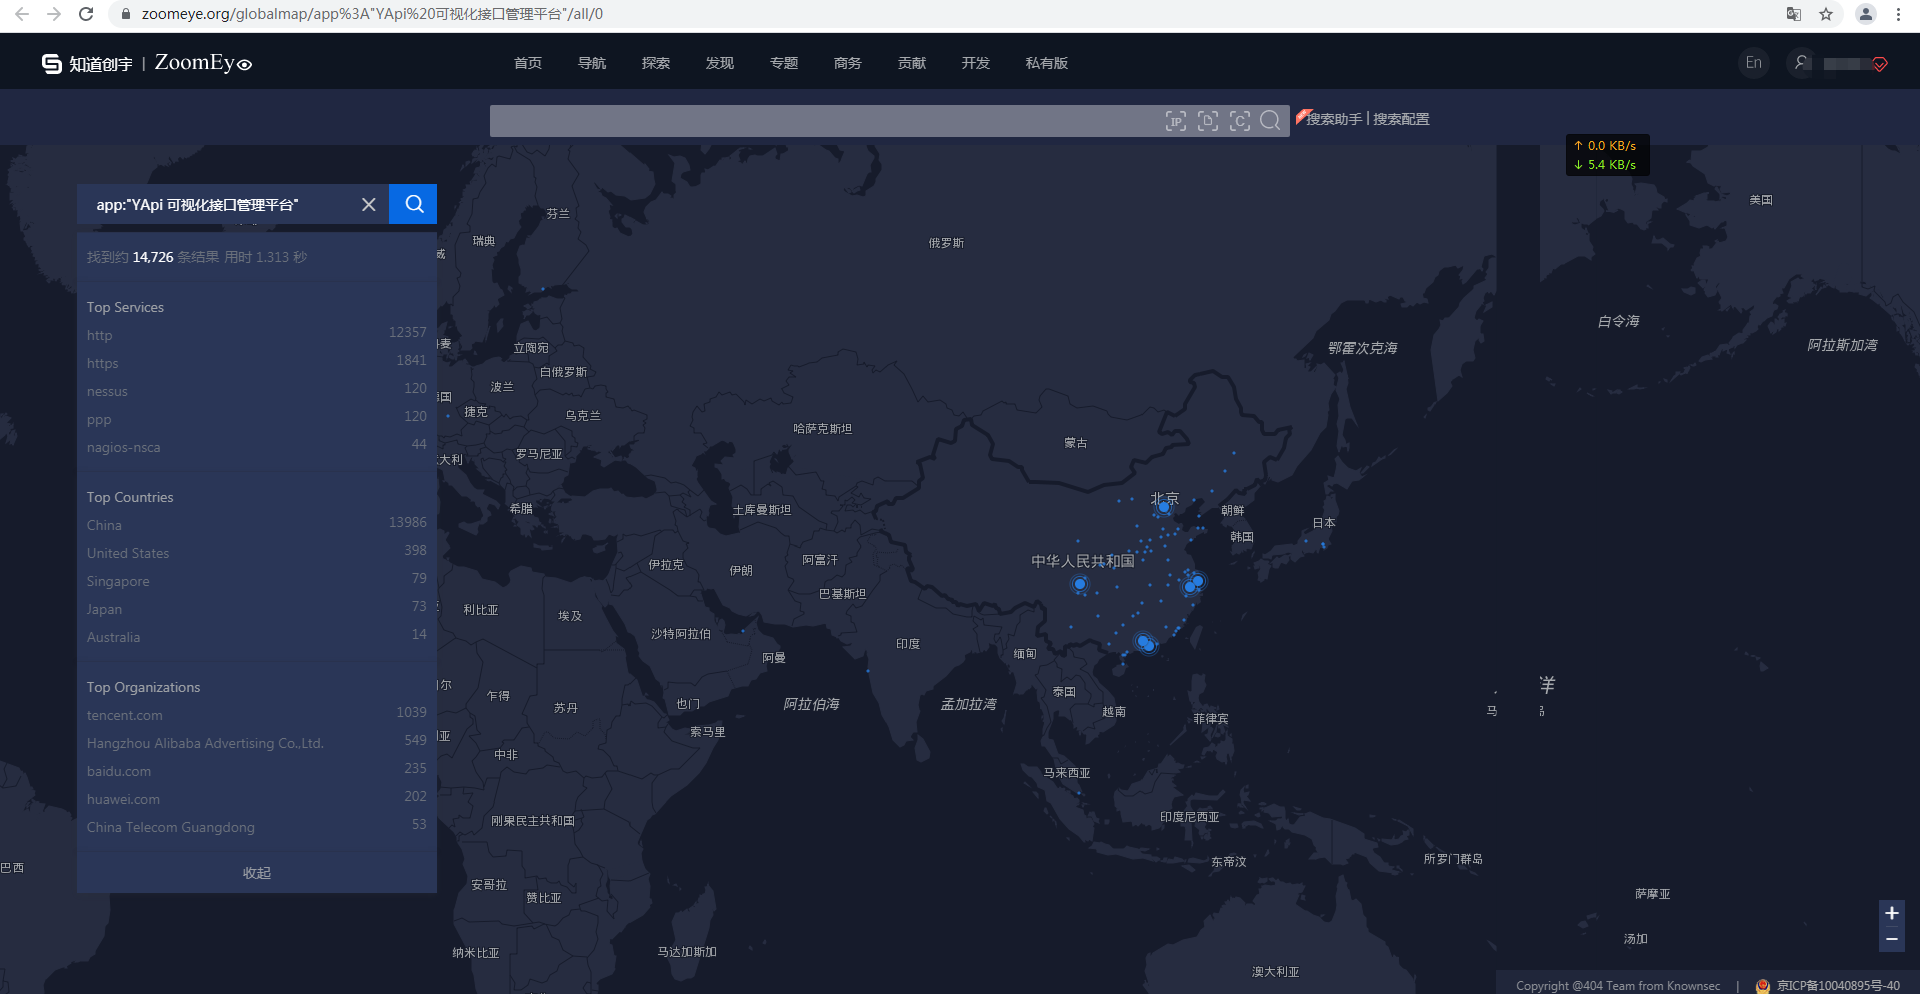Open the 搜索助手 search assistant link
This screenshot has height=994, width=1920.
(1333, 119)
